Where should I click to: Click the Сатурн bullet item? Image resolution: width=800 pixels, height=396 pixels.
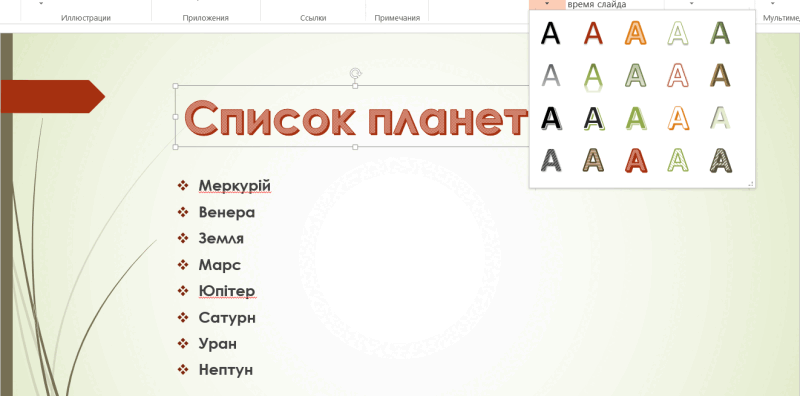point(227,317)
